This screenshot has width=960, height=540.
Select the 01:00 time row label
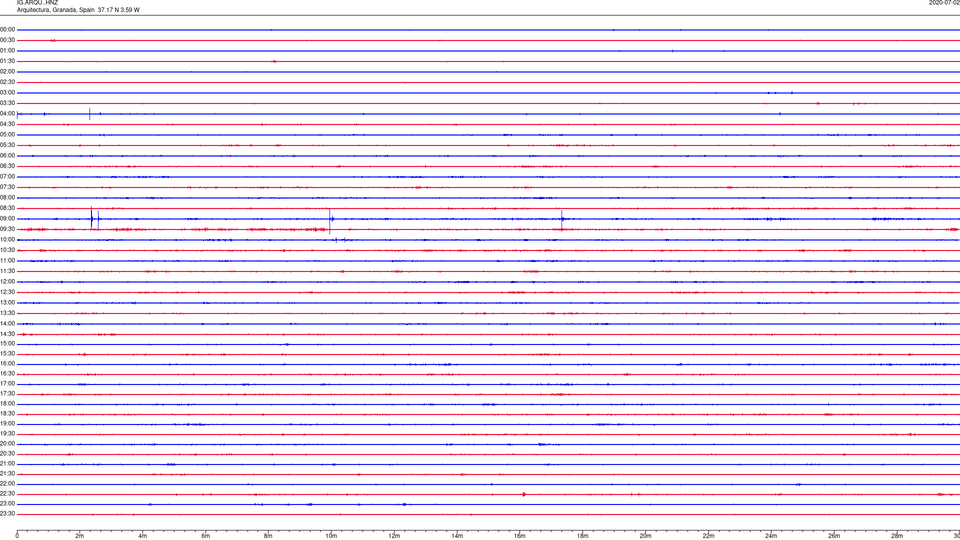[7, 50]
